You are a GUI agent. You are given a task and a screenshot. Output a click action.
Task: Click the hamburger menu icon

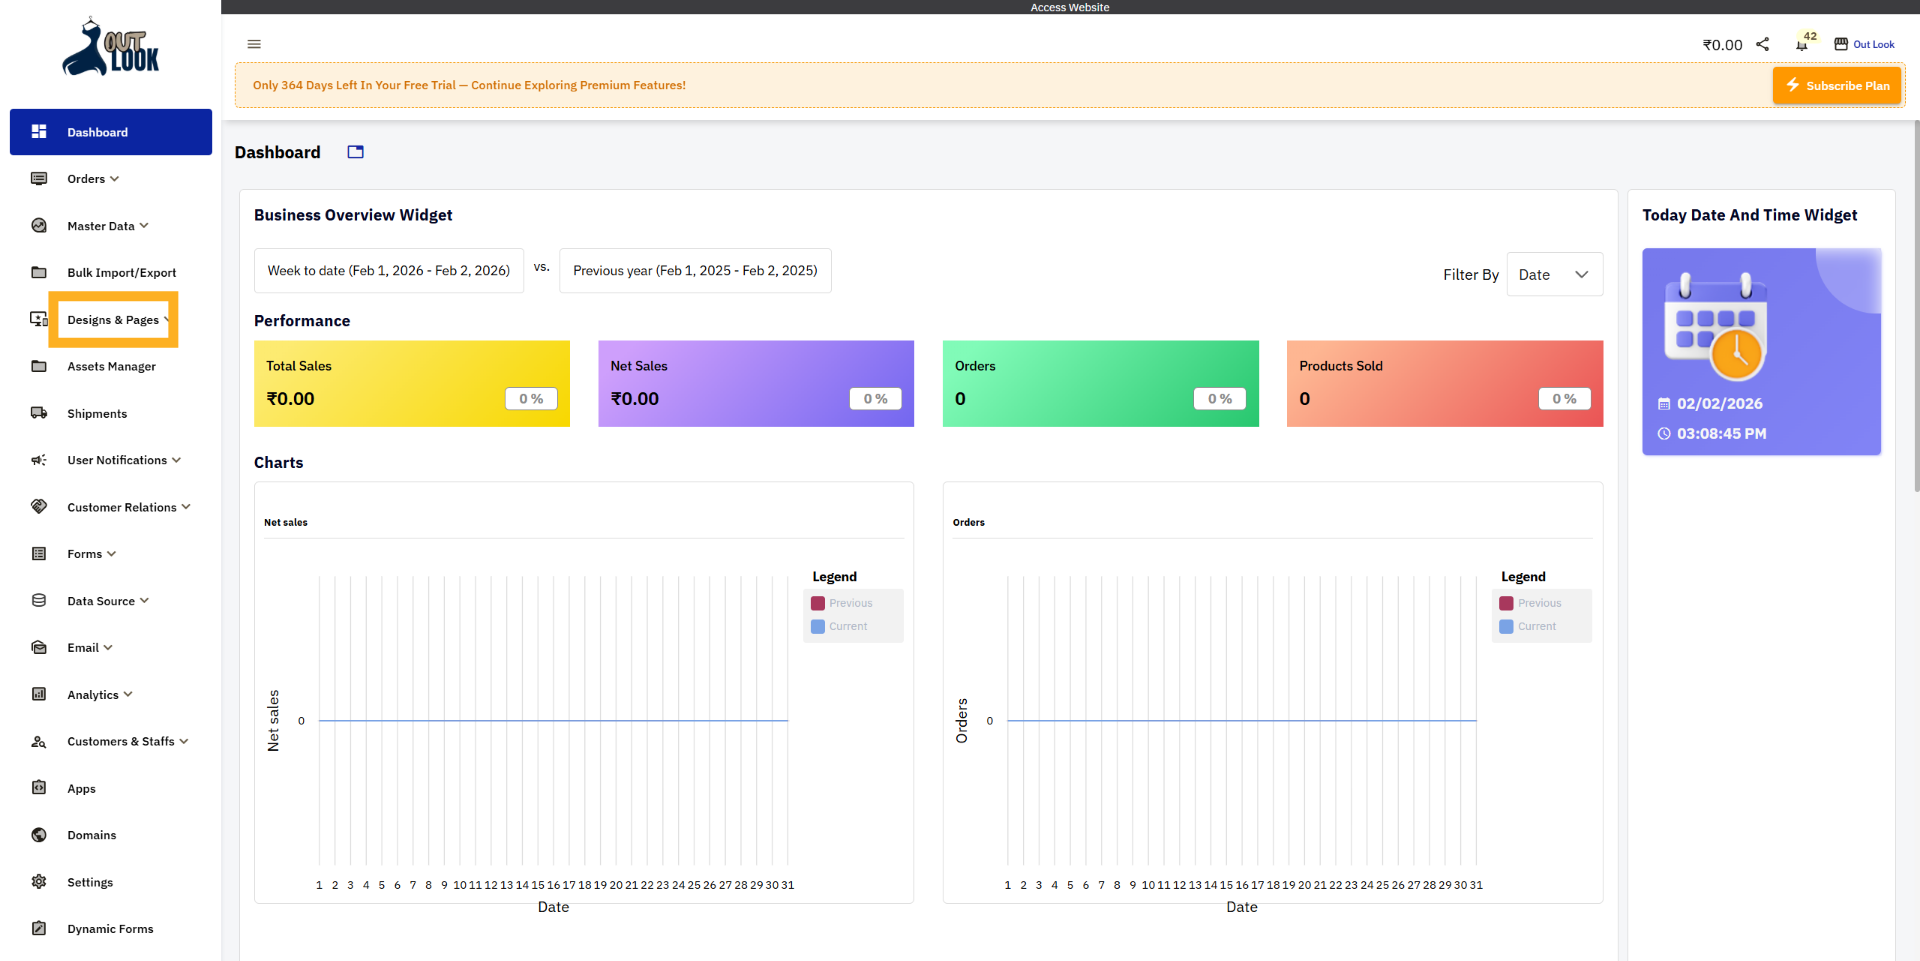(x=254, y=44)
